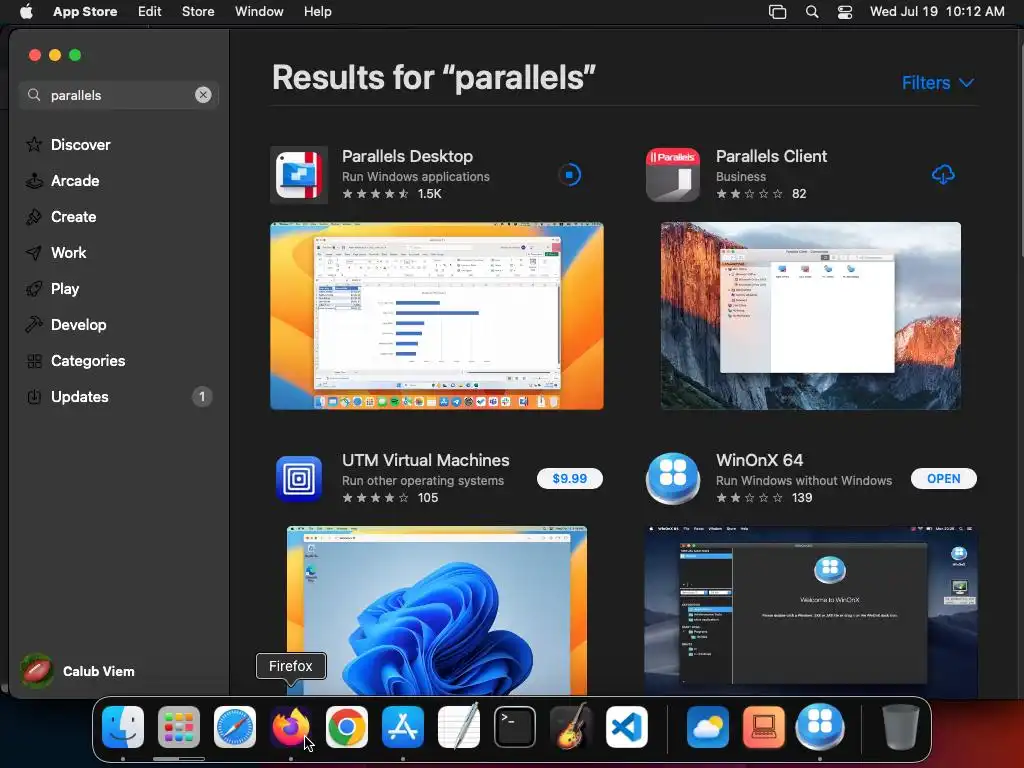
Task: Open the Trash from the Dock
Action: point(901,727)
